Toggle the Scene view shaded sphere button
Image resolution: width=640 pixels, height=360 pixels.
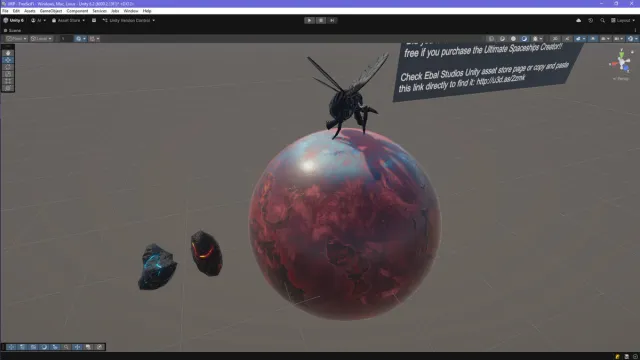click(524, 39)
